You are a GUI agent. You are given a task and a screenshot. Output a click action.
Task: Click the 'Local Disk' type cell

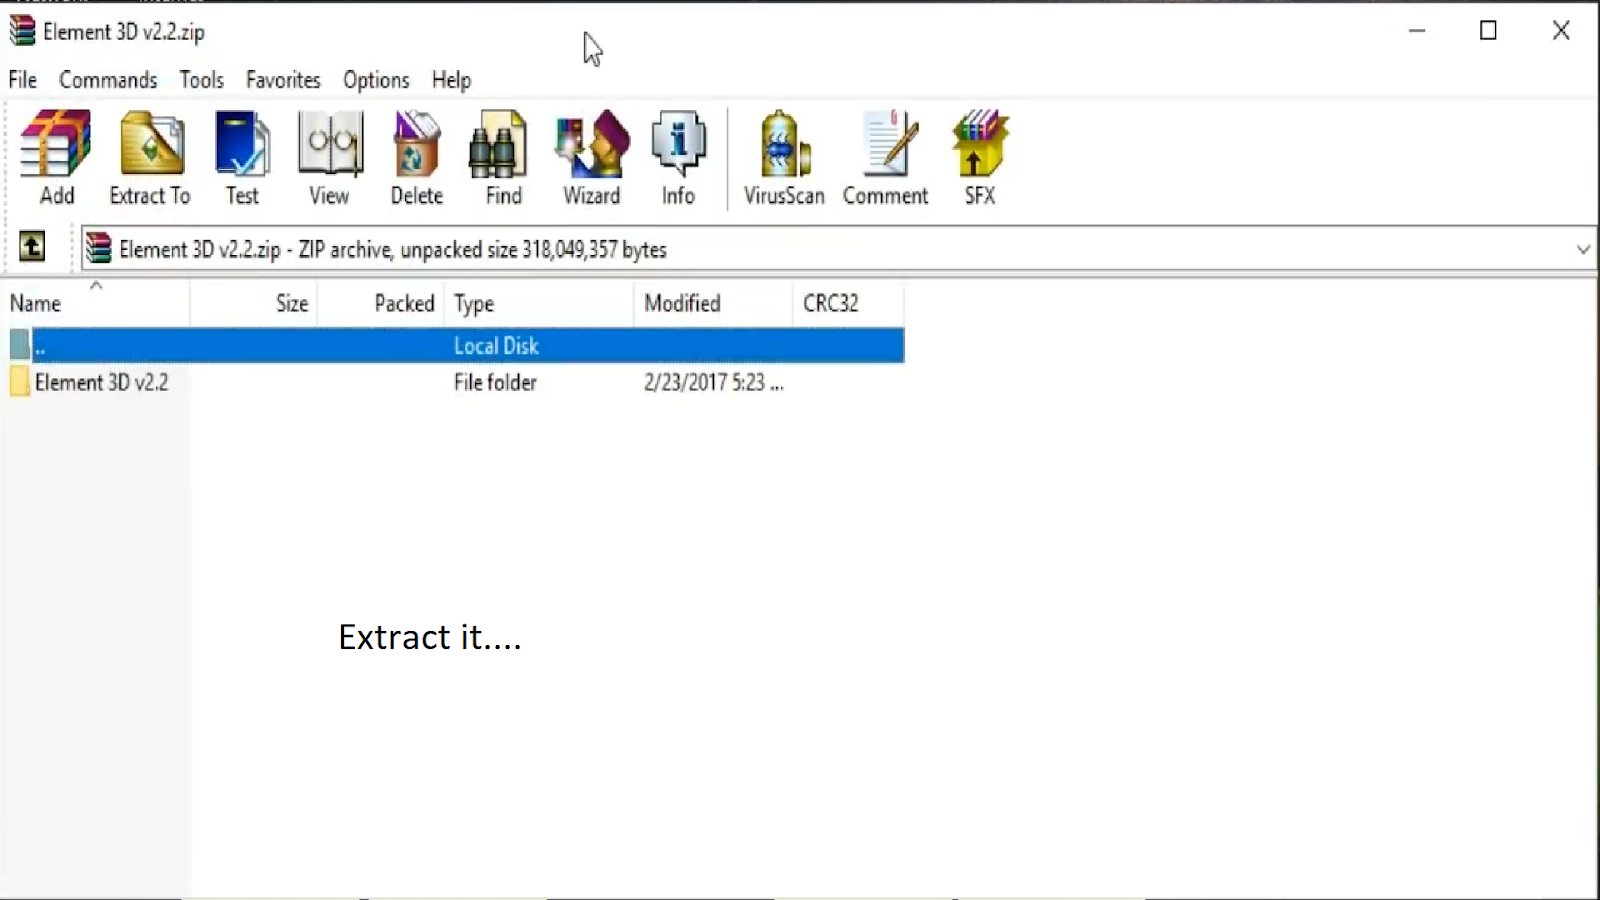click(496, 346)
